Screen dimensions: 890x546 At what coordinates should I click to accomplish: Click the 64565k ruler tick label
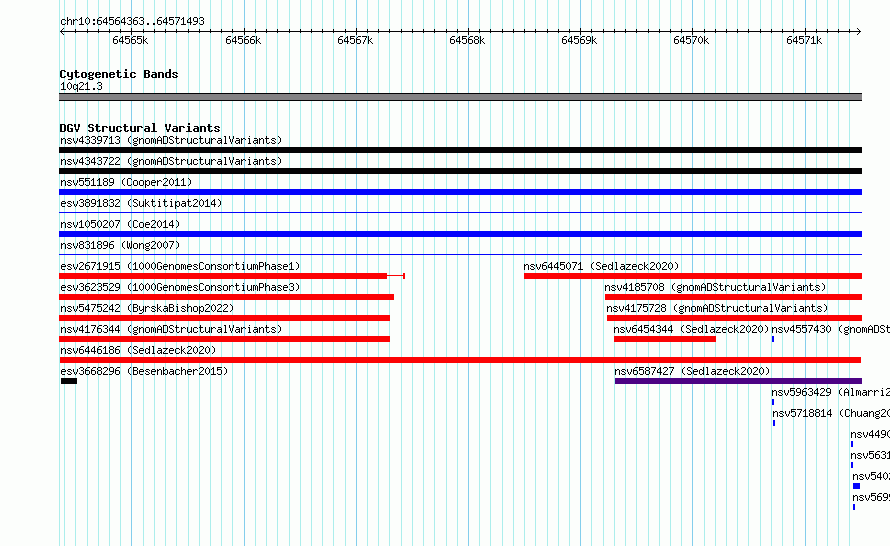[x=130, y=40]
